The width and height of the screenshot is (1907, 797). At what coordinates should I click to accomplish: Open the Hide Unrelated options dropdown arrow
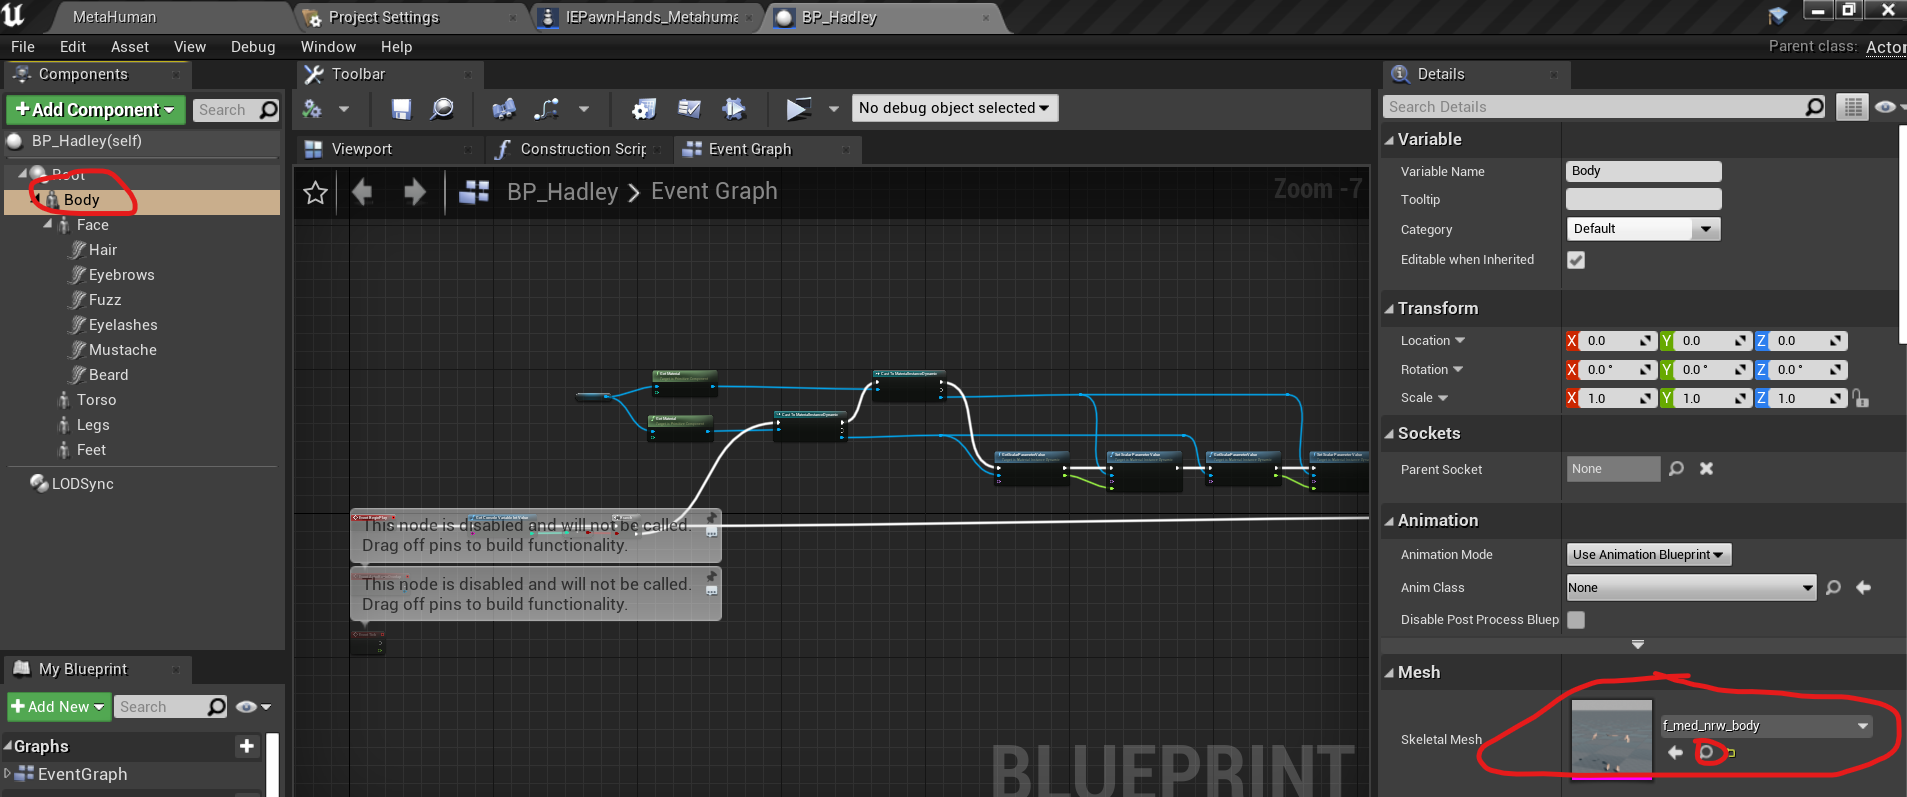click(584, 109)
